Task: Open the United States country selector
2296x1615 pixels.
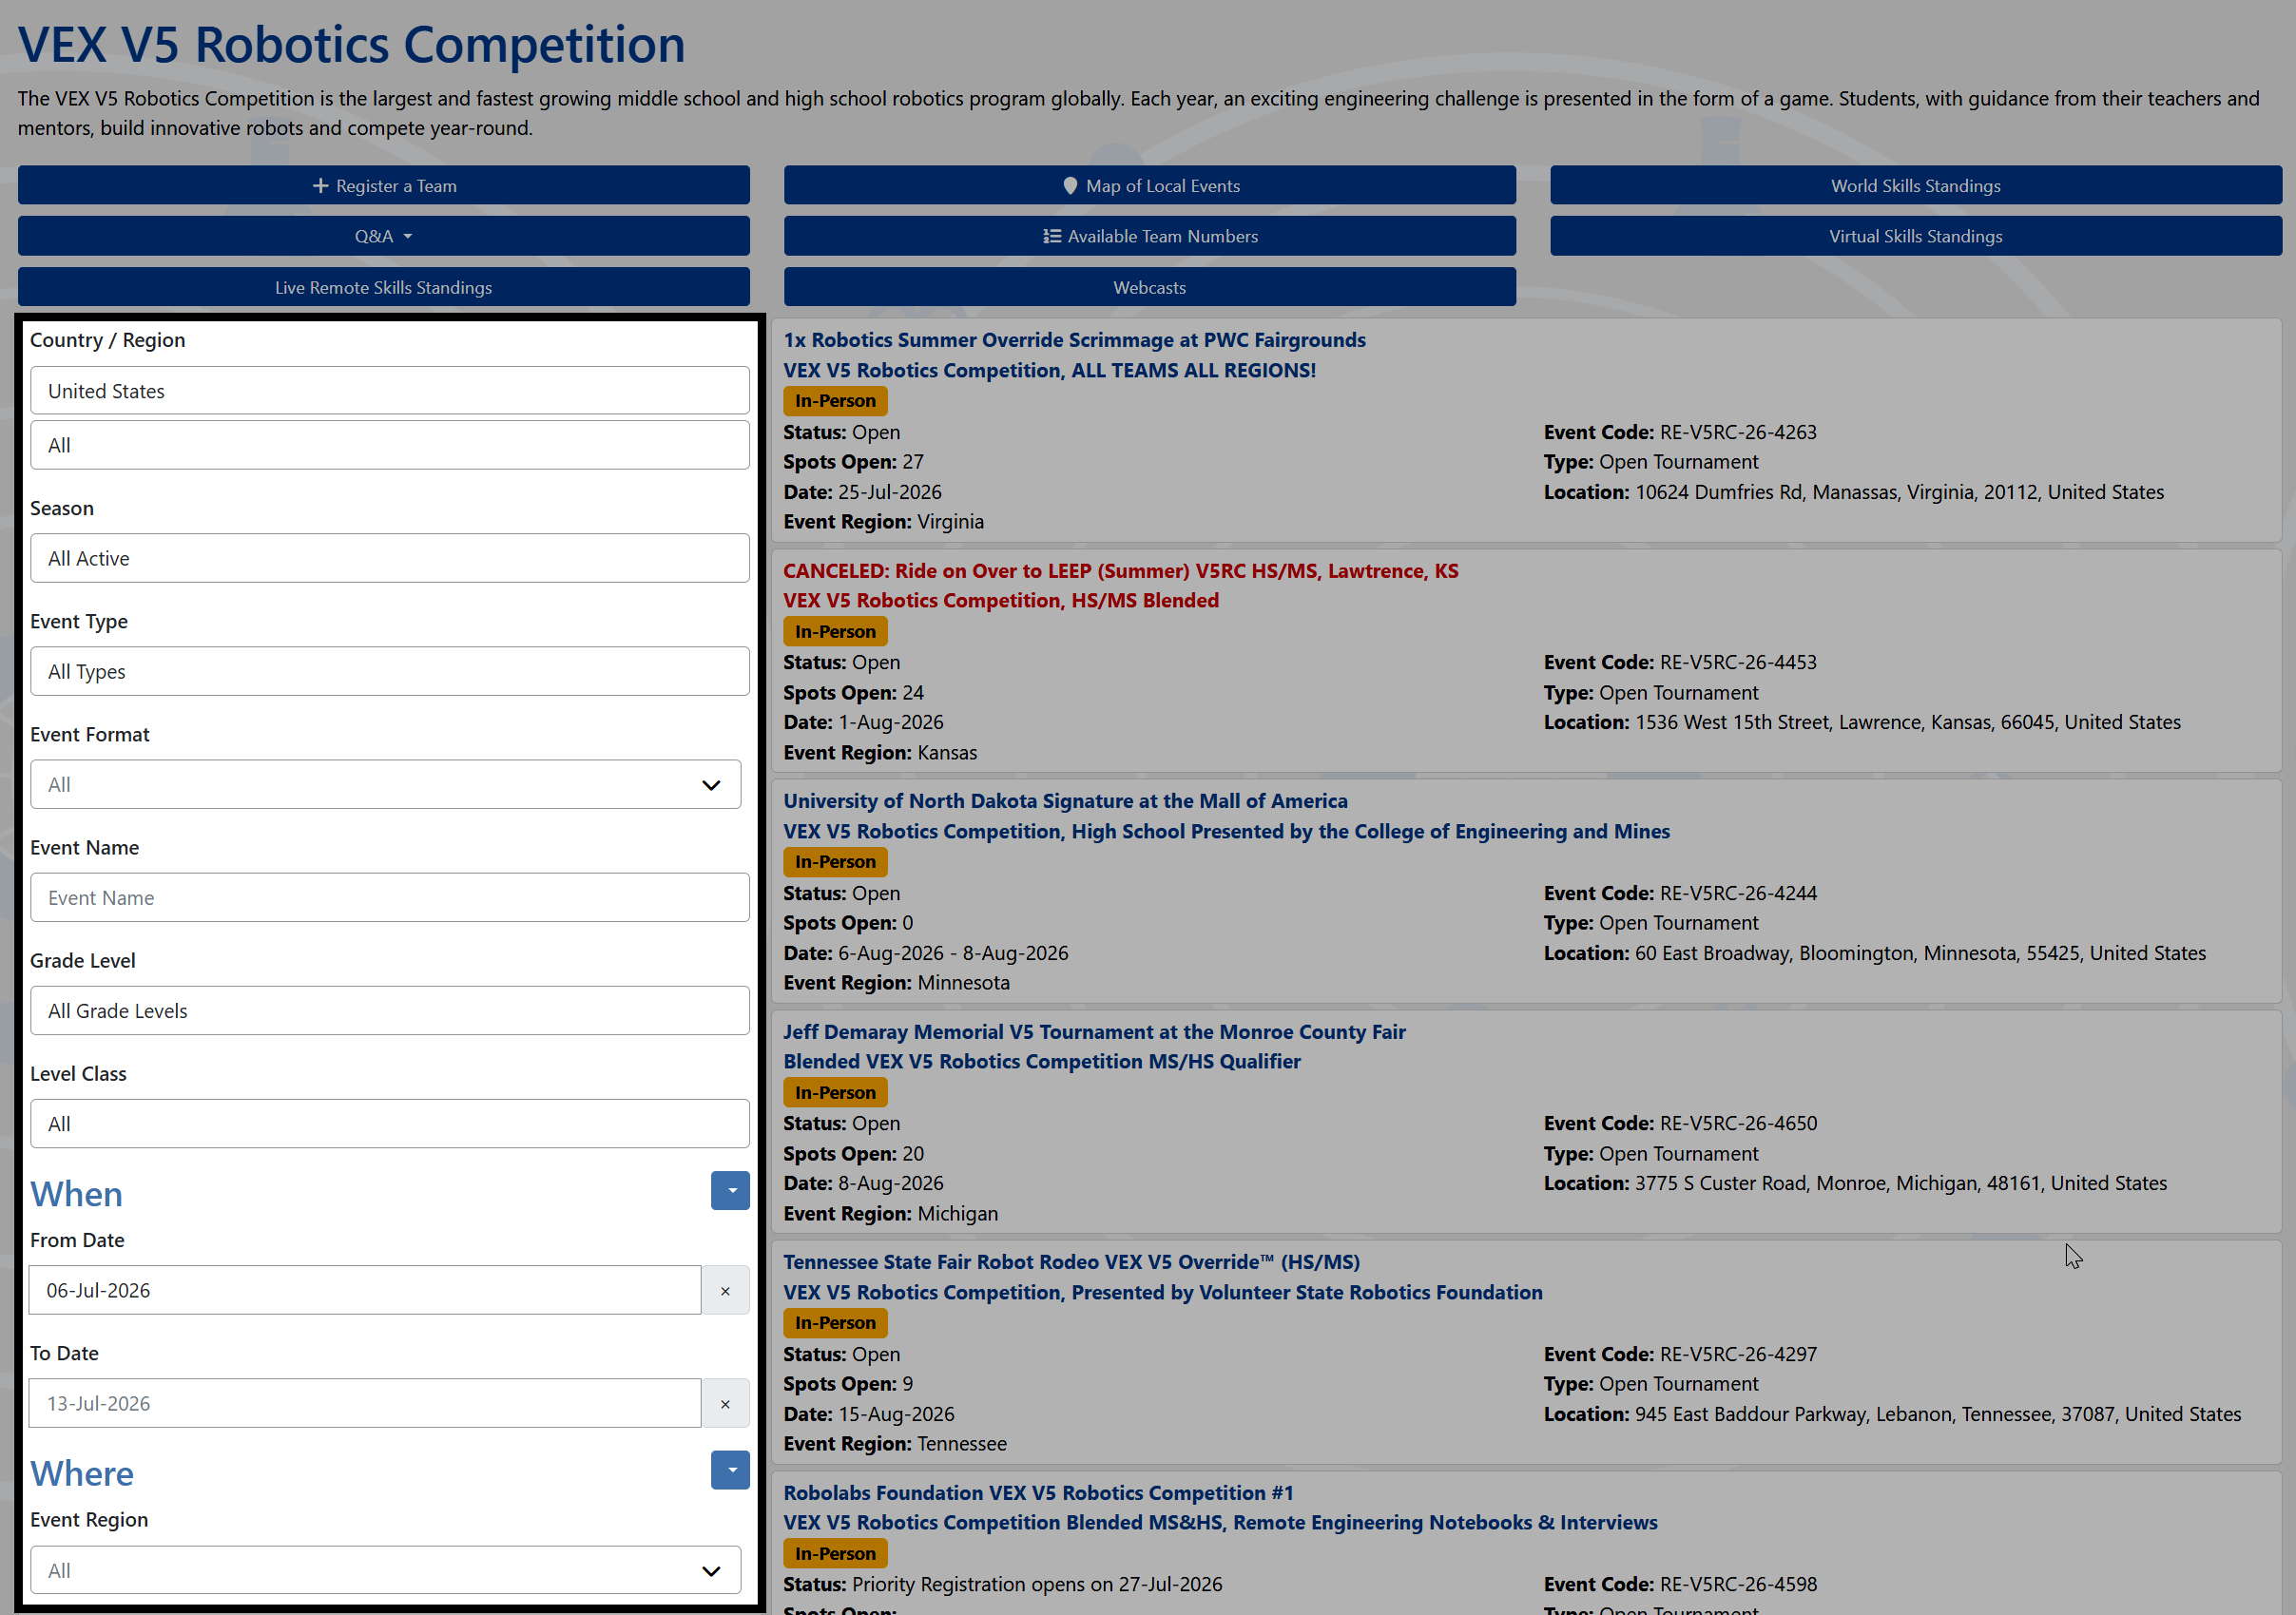Action: click(x=389, y=391)
